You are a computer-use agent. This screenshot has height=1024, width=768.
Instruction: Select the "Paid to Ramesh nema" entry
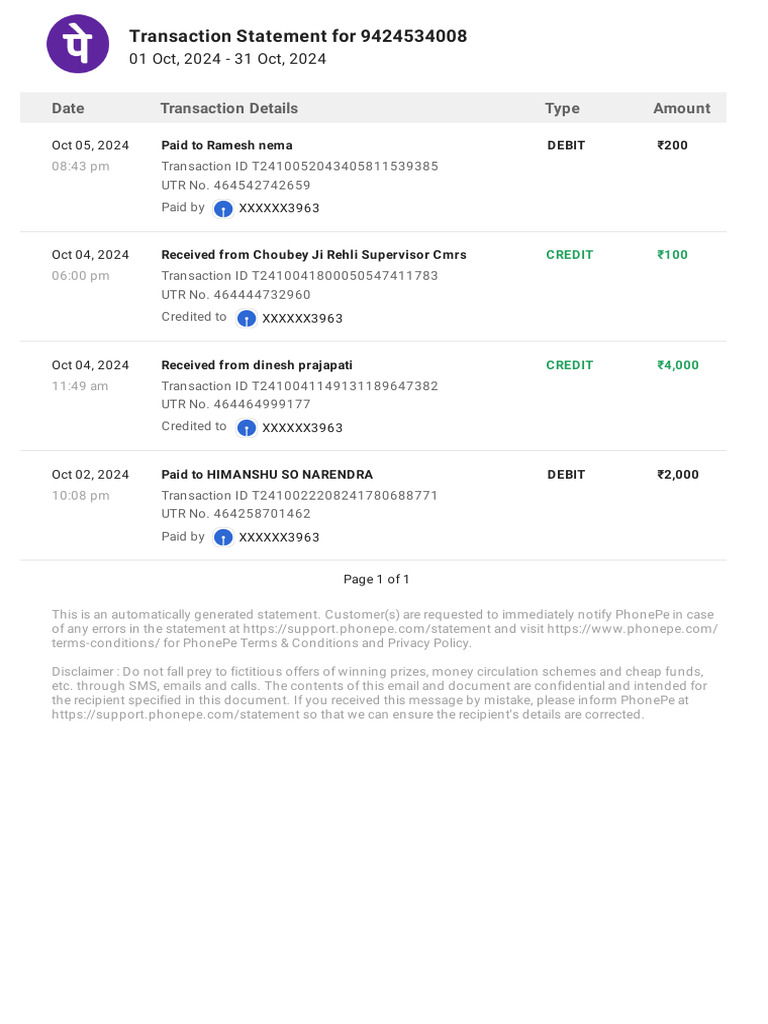[227, 145]
